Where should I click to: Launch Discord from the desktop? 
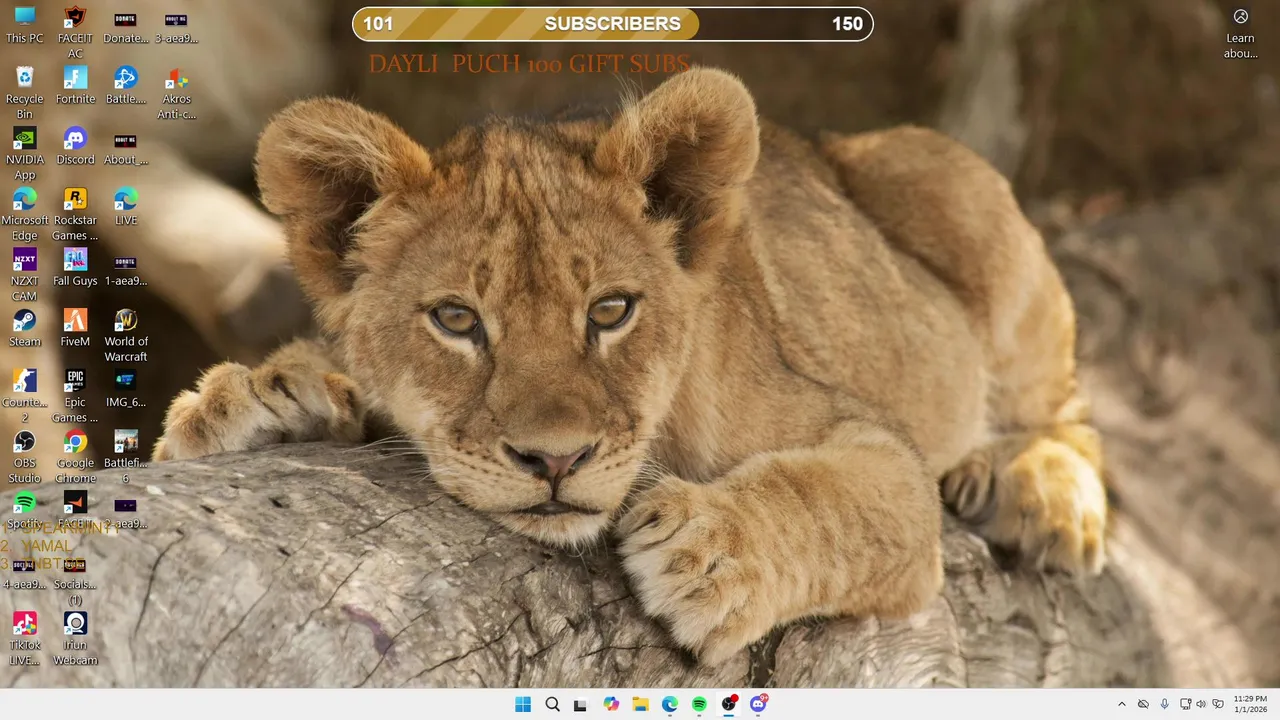(x=75, y=147)
